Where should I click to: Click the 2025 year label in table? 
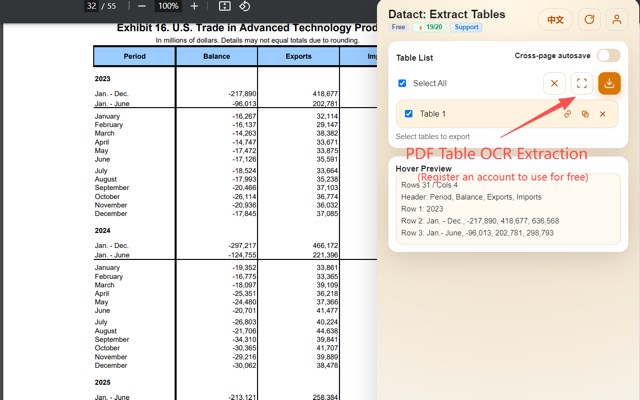tap(102, 382)
